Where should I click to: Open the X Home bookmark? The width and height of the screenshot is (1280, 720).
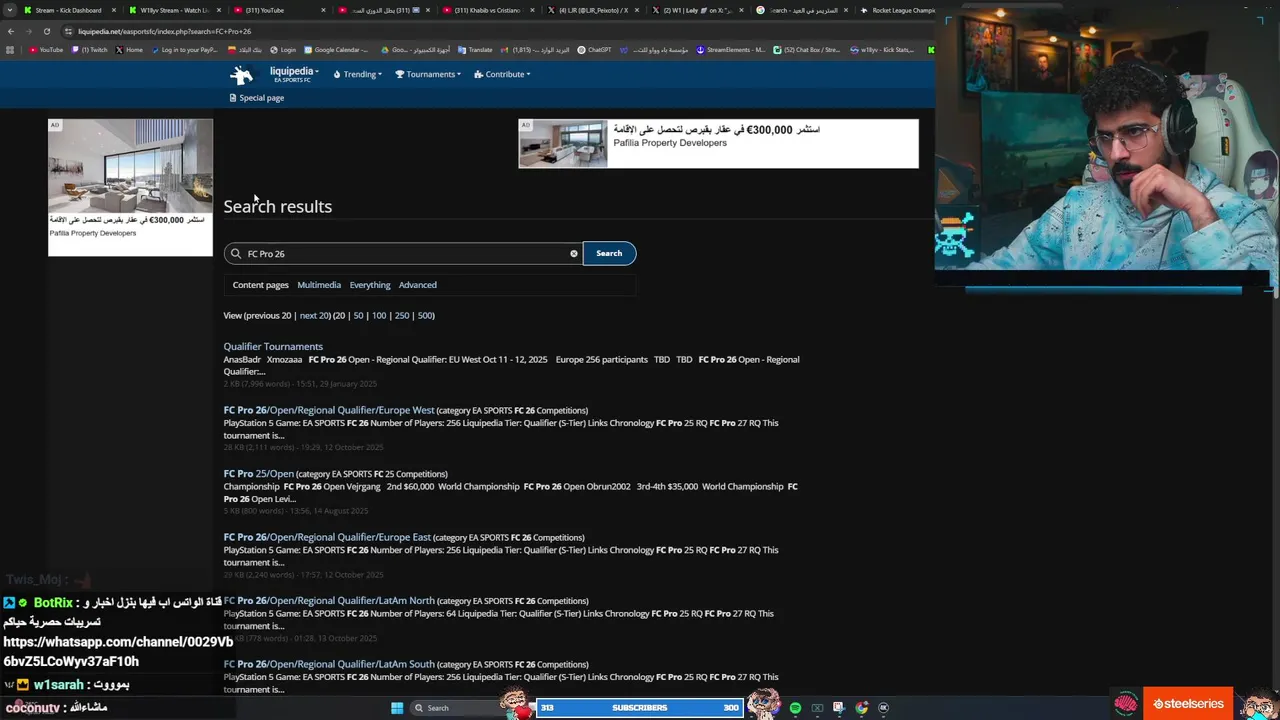coord(130,50)
